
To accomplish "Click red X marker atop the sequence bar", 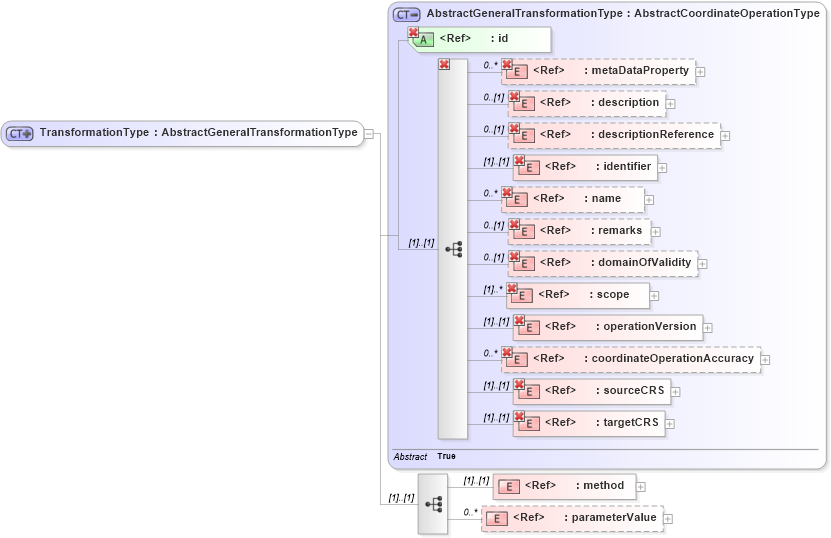I will point(444,65).
